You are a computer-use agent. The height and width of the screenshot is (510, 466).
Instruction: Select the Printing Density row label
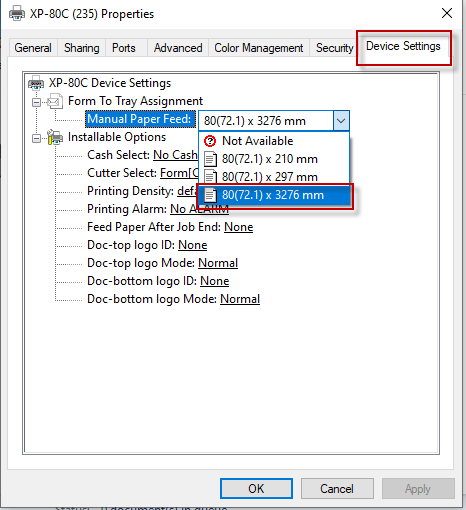pyautogui.click(x=130, y=191)
